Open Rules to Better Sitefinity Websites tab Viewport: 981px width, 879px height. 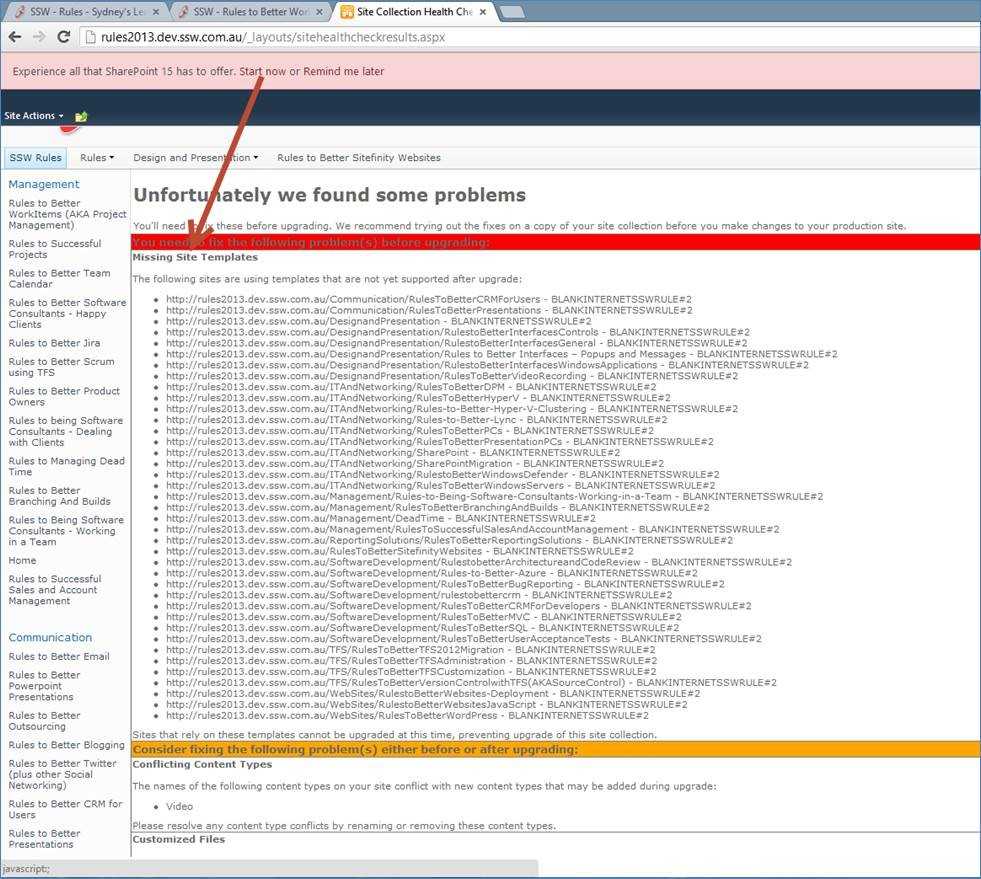point(358,158)
